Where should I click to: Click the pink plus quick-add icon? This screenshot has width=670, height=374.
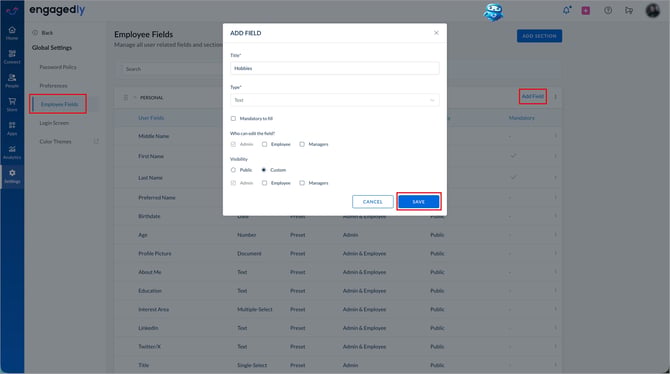coord(586,11)
